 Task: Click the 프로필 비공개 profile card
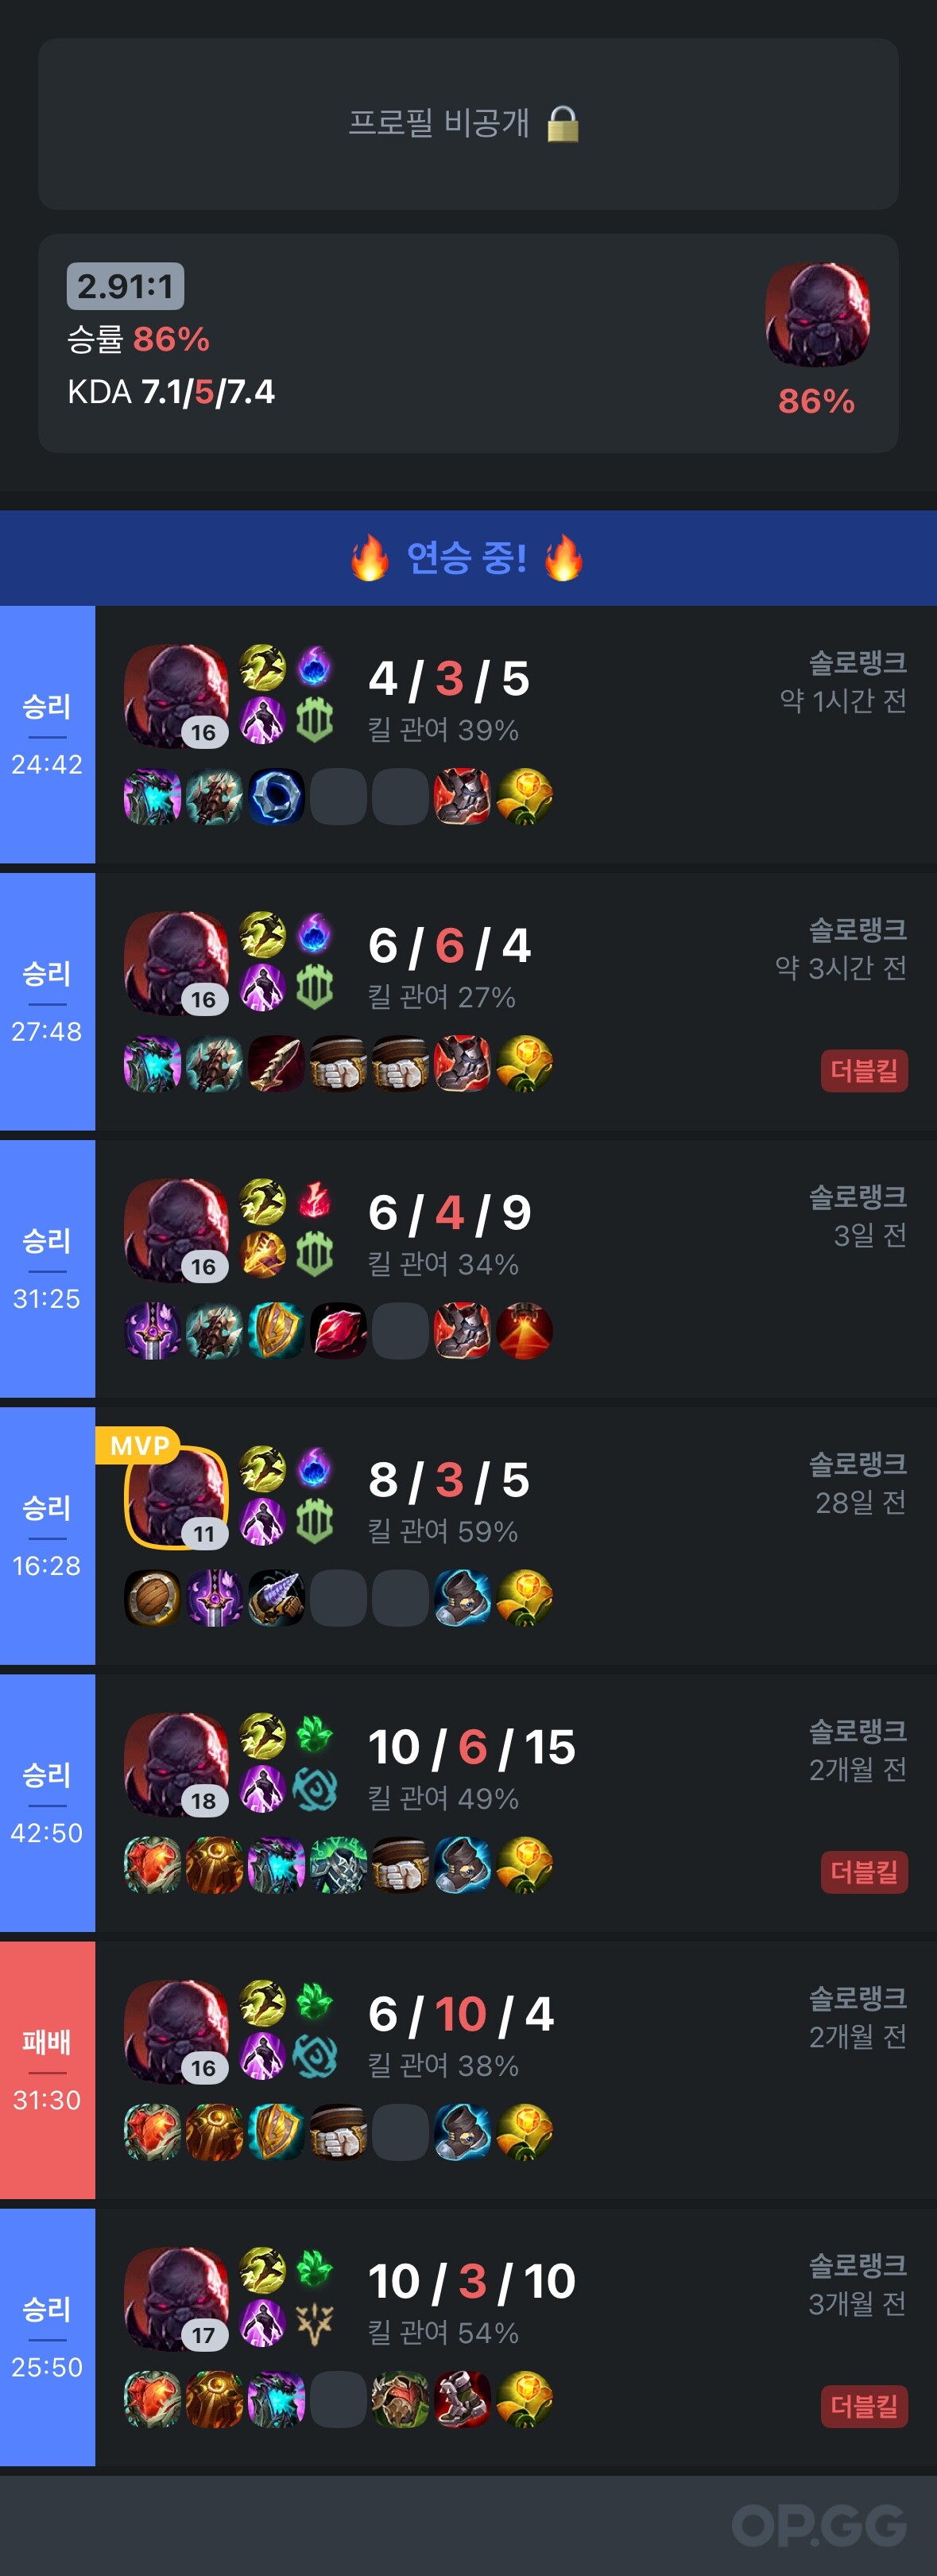point(468,124)
